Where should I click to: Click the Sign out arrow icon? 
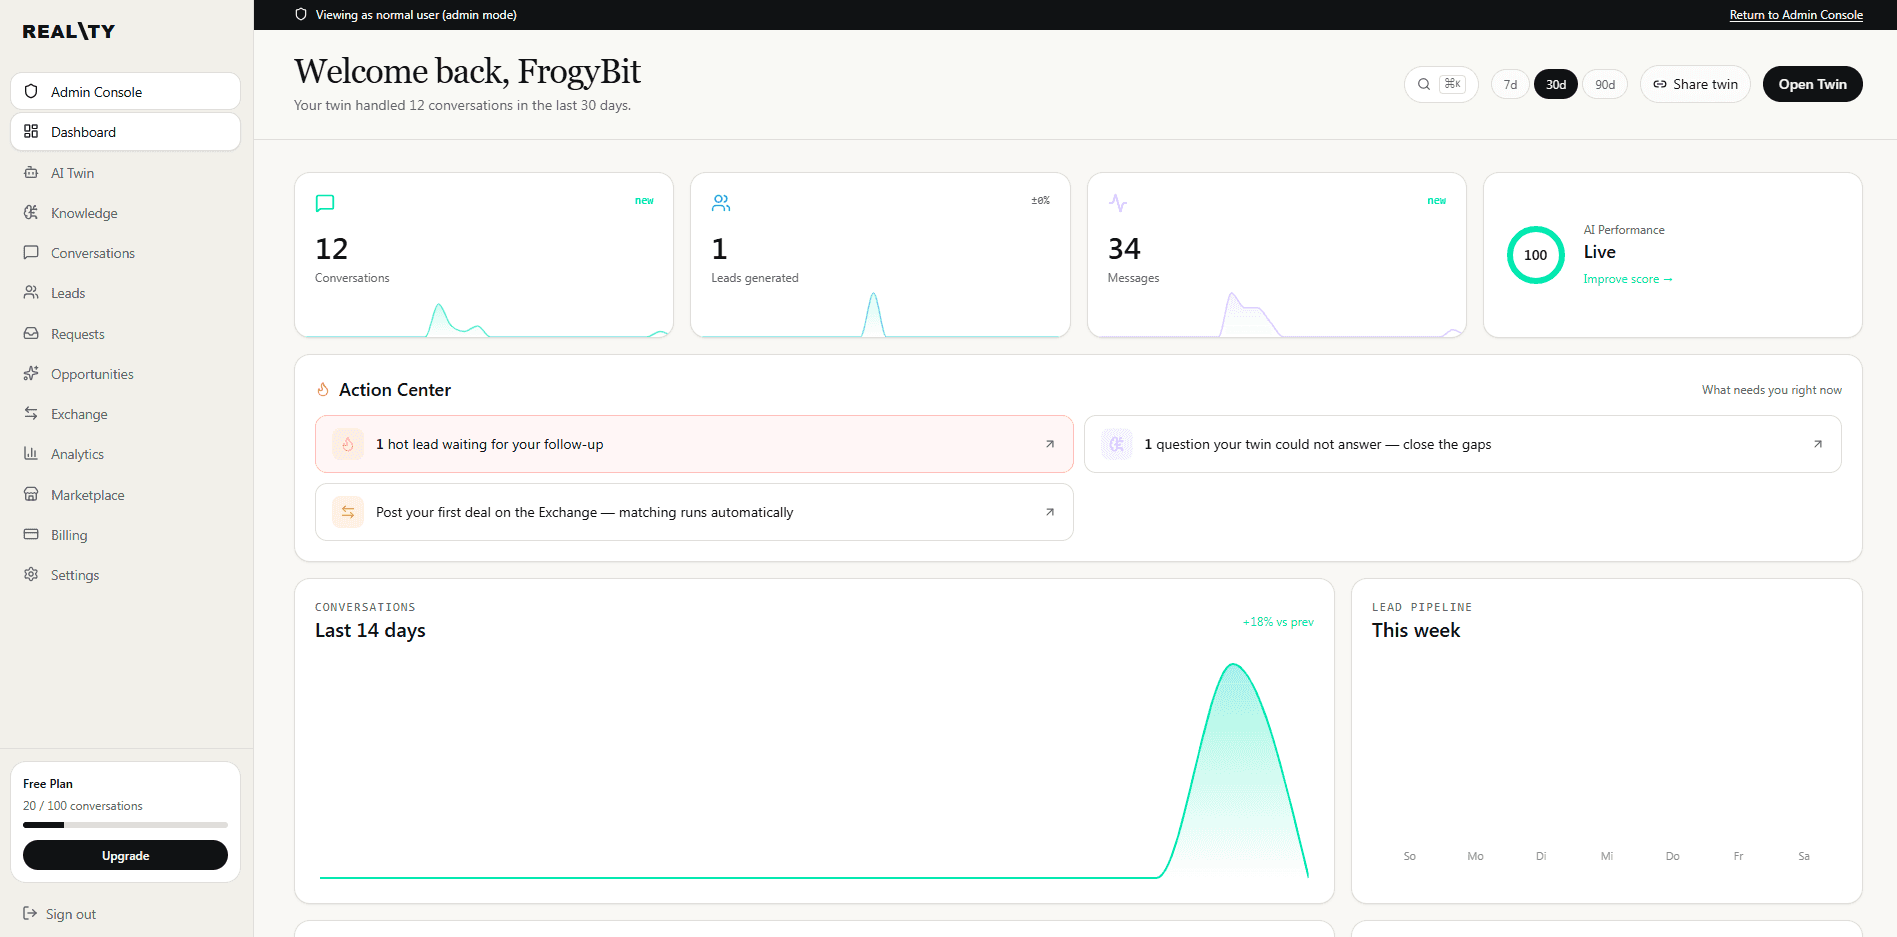click(30, 914)
